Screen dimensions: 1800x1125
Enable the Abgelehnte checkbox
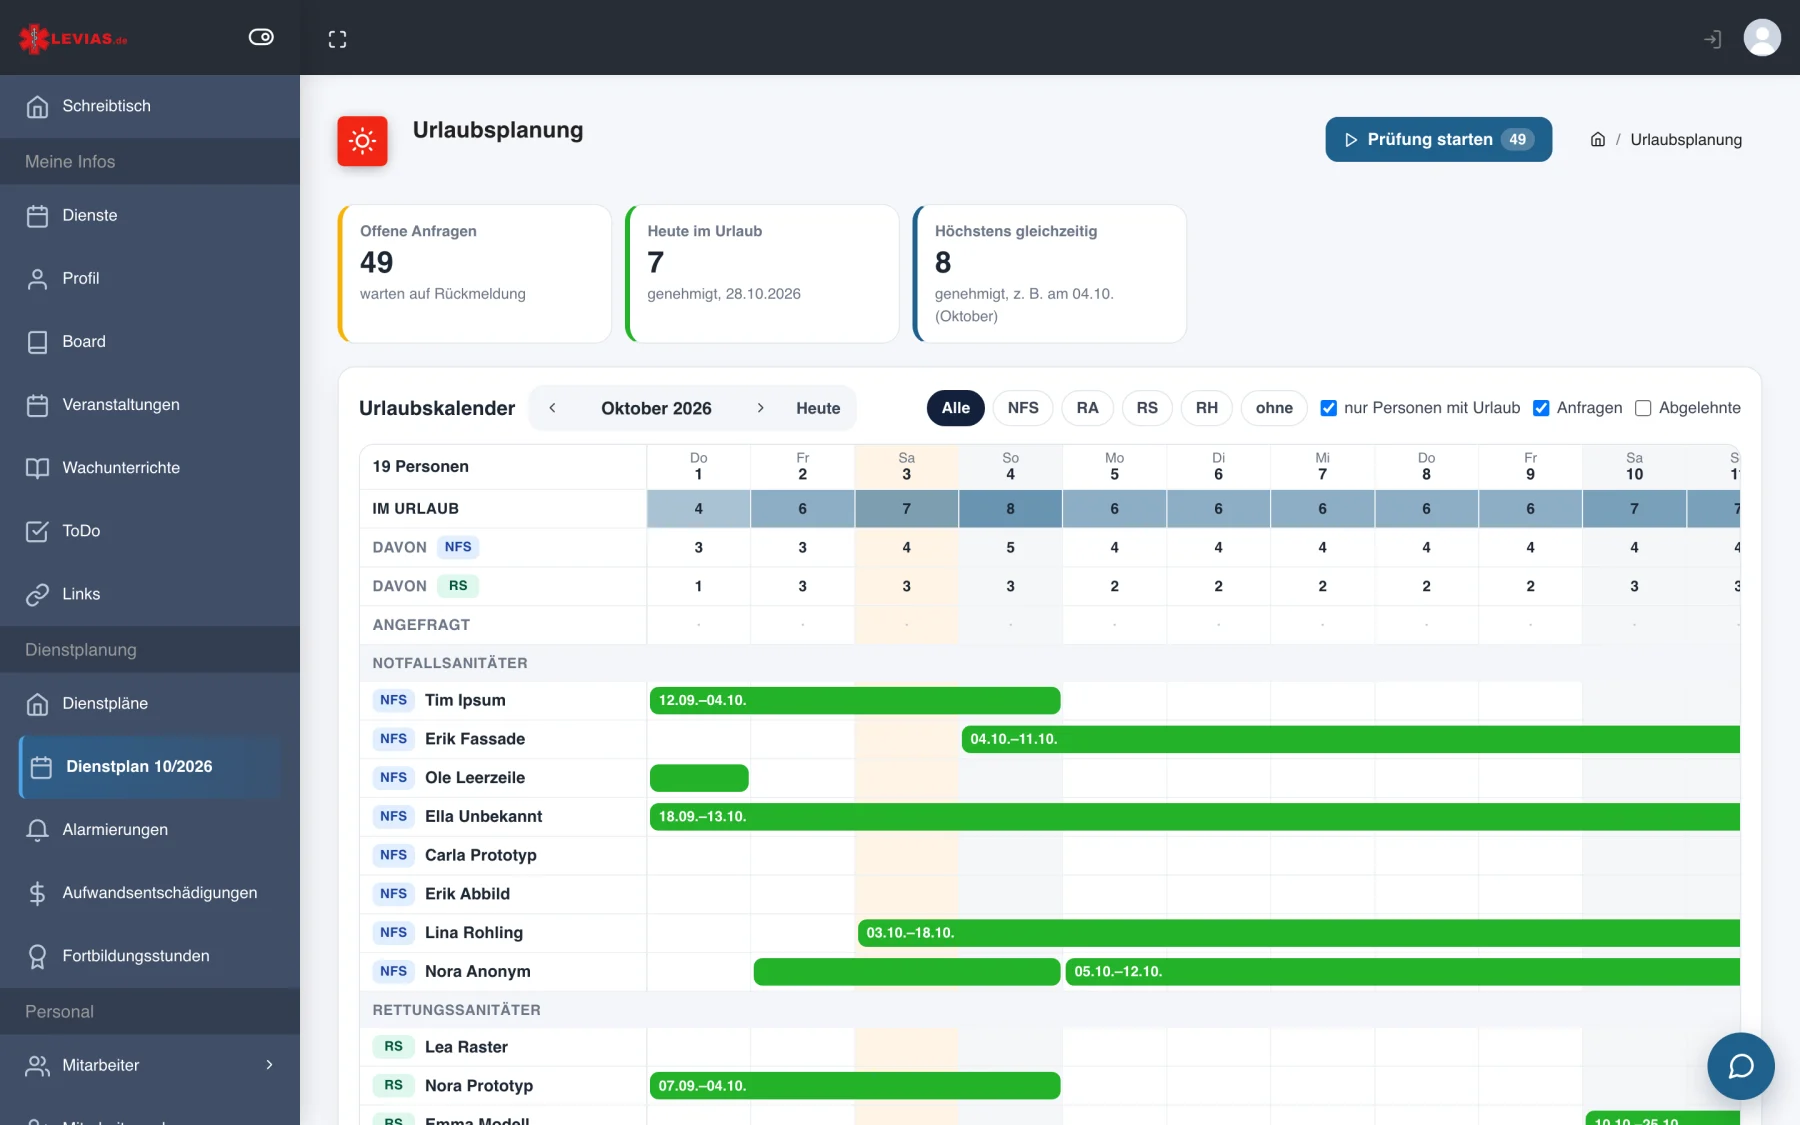(x=1643, y=408)
